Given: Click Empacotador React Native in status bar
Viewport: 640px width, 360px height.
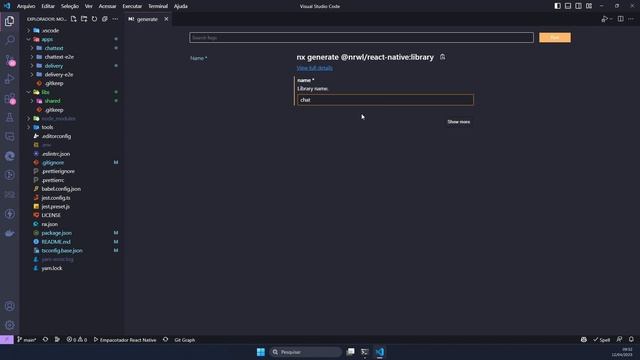Looking at the screenshot, I should point(125,340).
